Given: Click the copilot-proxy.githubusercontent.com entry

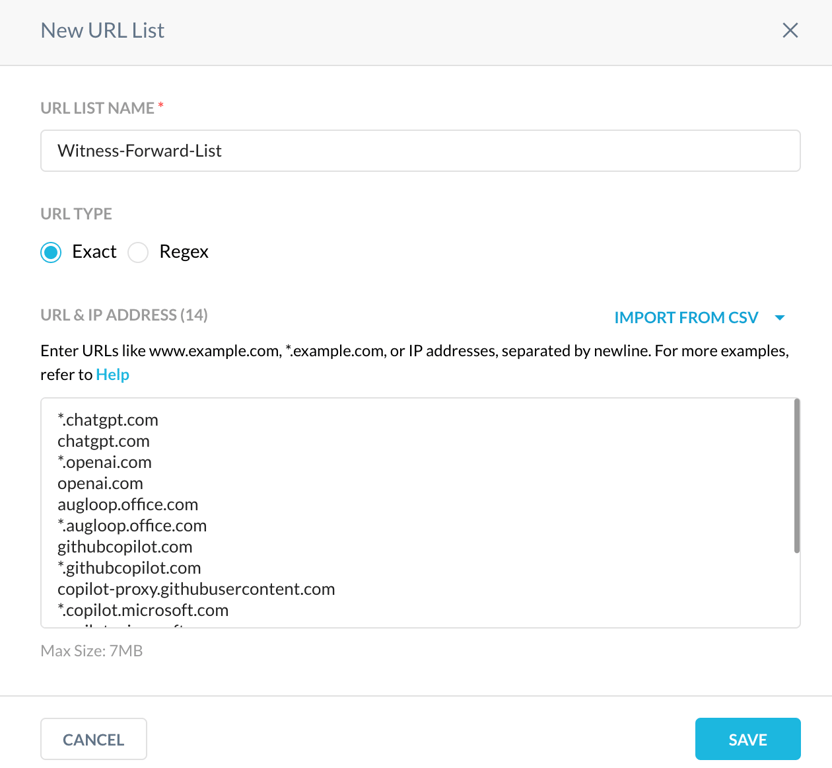Looking at the screenshot, I should pos(196,589).
